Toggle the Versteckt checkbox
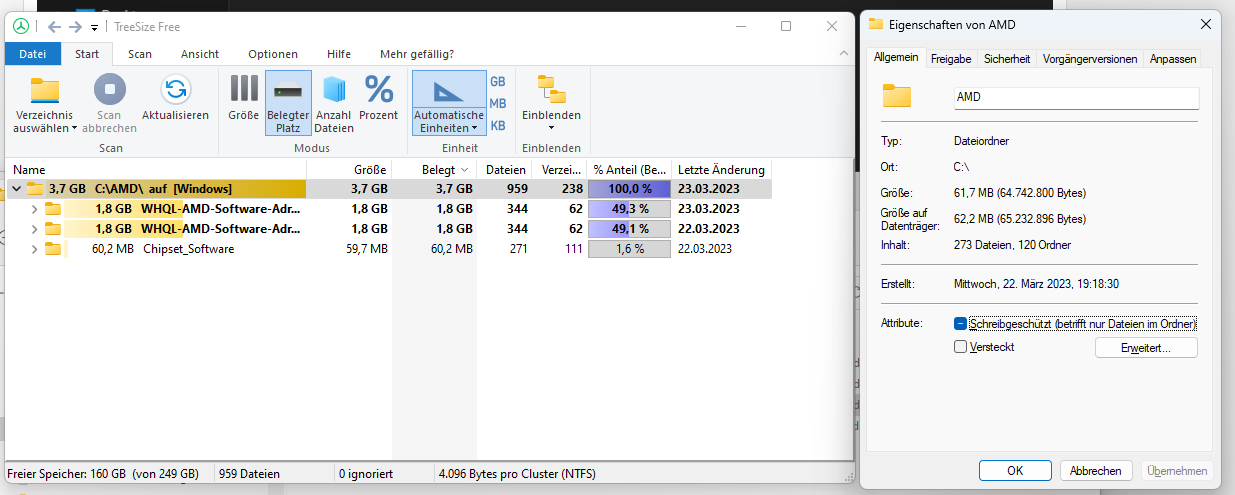This screenshot has height=495, width=1235. tap(961, 347)
